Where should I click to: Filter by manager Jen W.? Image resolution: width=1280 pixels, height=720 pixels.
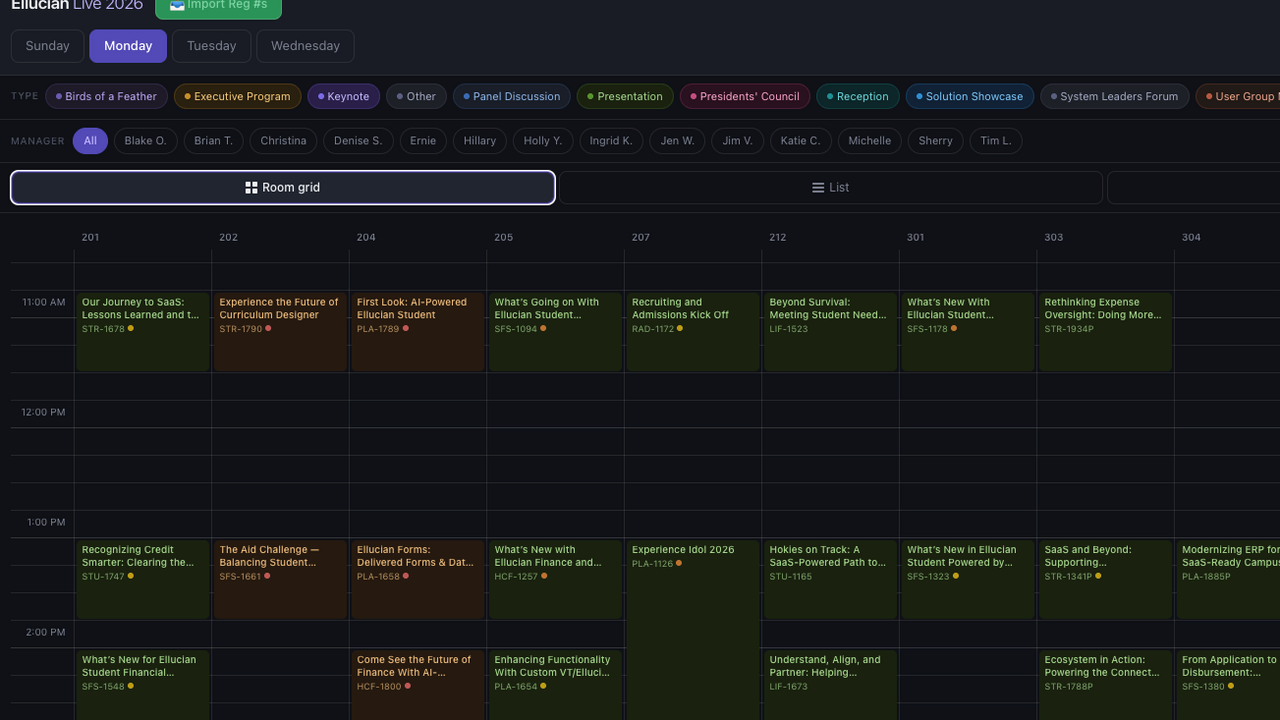click(677, 141)
